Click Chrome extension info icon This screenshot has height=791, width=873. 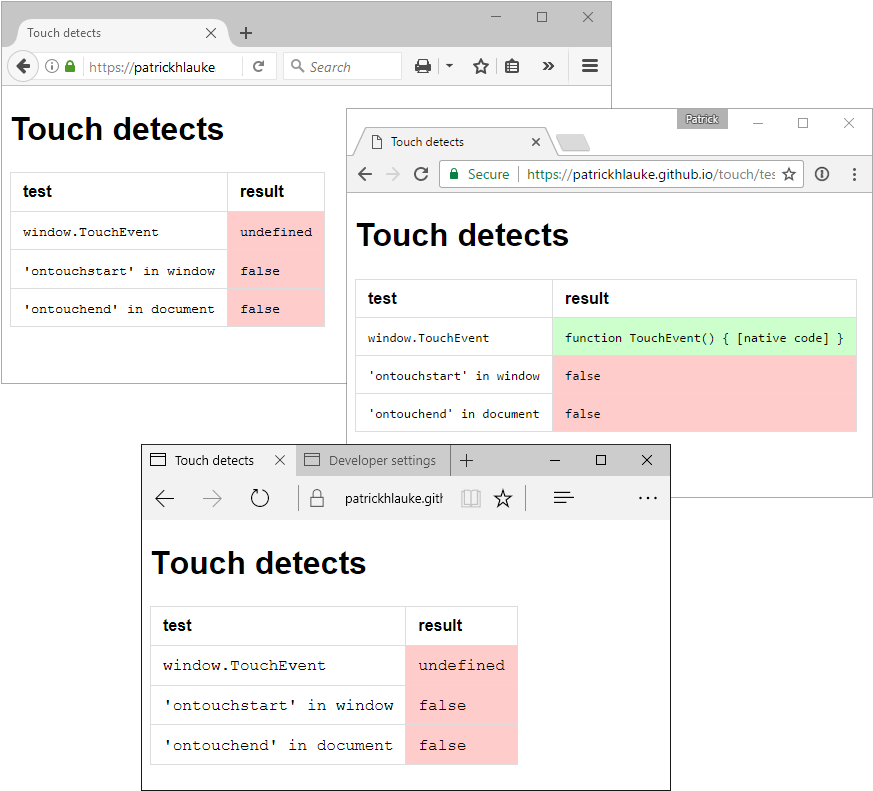pyautogui.click(x=822, y=174)
